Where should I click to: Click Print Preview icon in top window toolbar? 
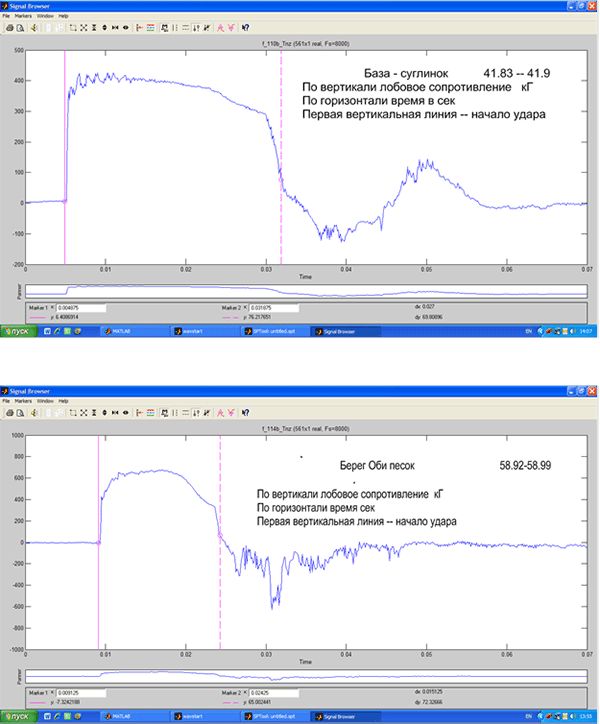pyautogui.click(x=19, y=28)
